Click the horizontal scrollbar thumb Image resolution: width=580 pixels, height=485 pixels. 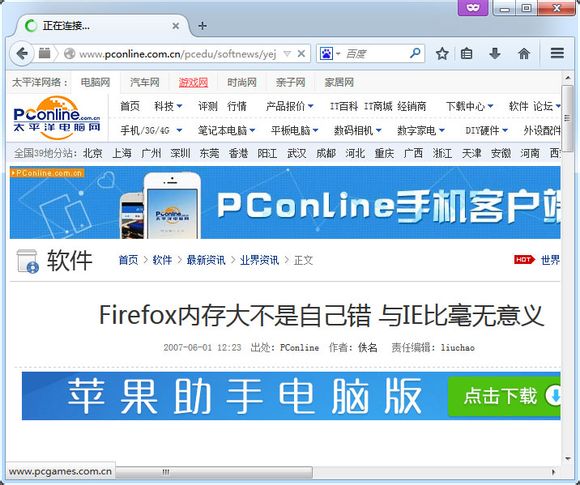click(x=214, y=472)
